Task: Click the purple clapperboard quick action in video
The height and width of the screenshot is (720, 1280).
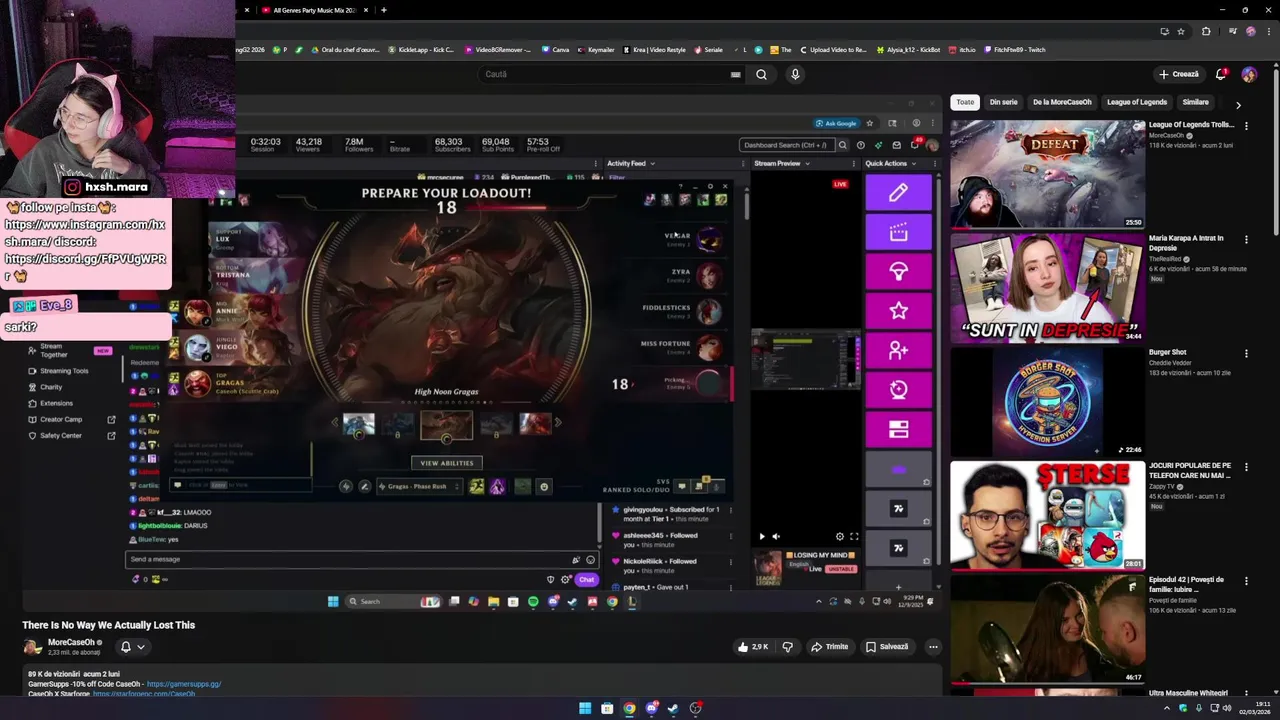Action: click(x=898, y=232)
